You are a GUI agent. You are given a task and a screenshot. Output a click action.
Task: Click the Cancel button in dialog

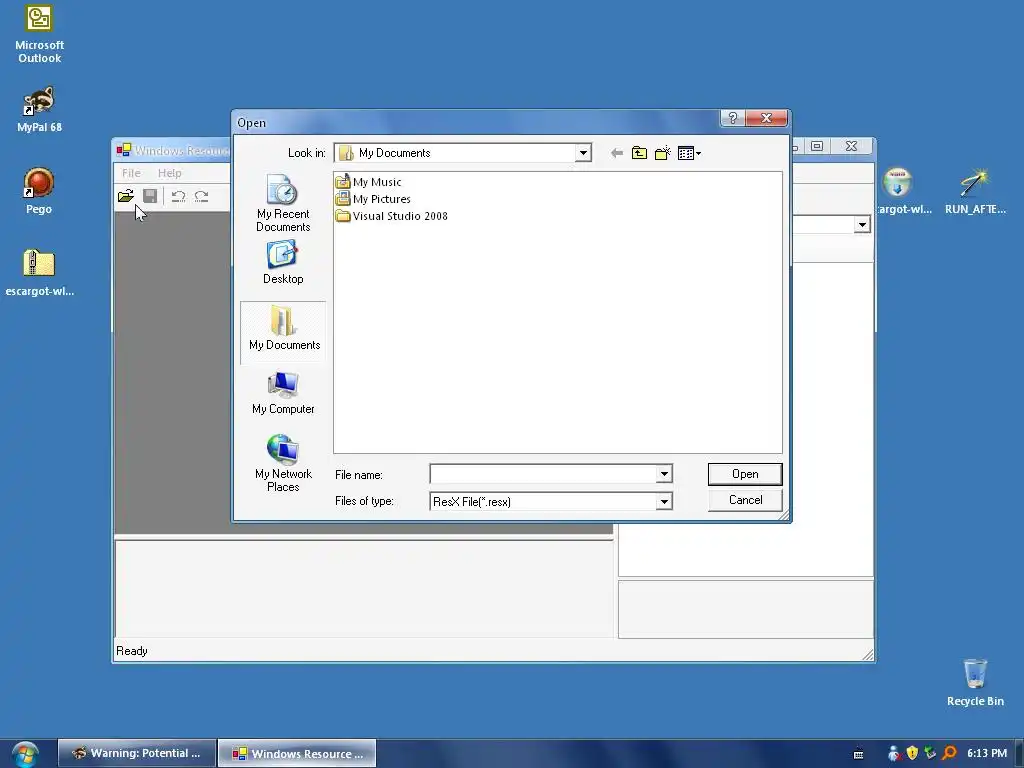[x=745, y=500]
